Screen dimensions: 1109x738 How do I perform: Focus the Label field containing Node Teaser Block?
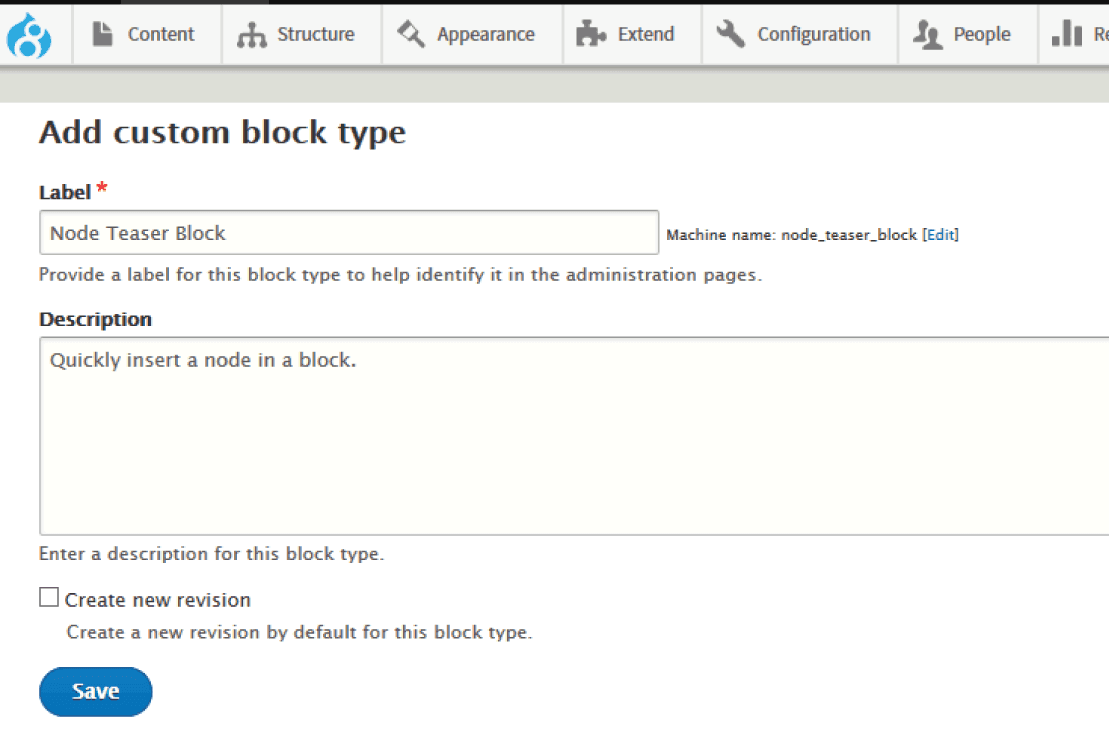349,233
